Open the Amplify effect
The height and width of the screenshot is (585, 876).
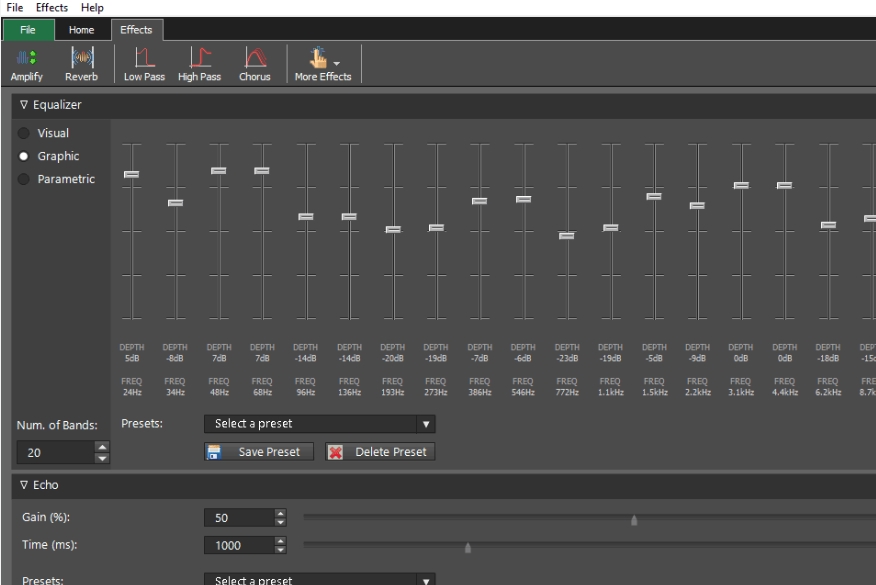(x=26, y=64)
